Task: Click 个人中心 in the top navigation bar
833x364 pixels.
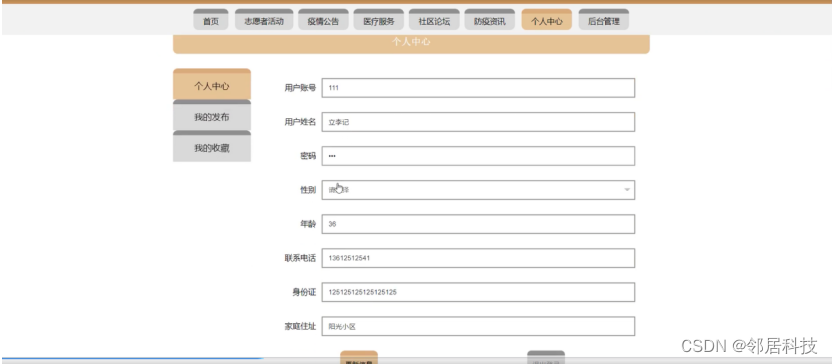Action: pyautogui.click(x=547, y=20)
